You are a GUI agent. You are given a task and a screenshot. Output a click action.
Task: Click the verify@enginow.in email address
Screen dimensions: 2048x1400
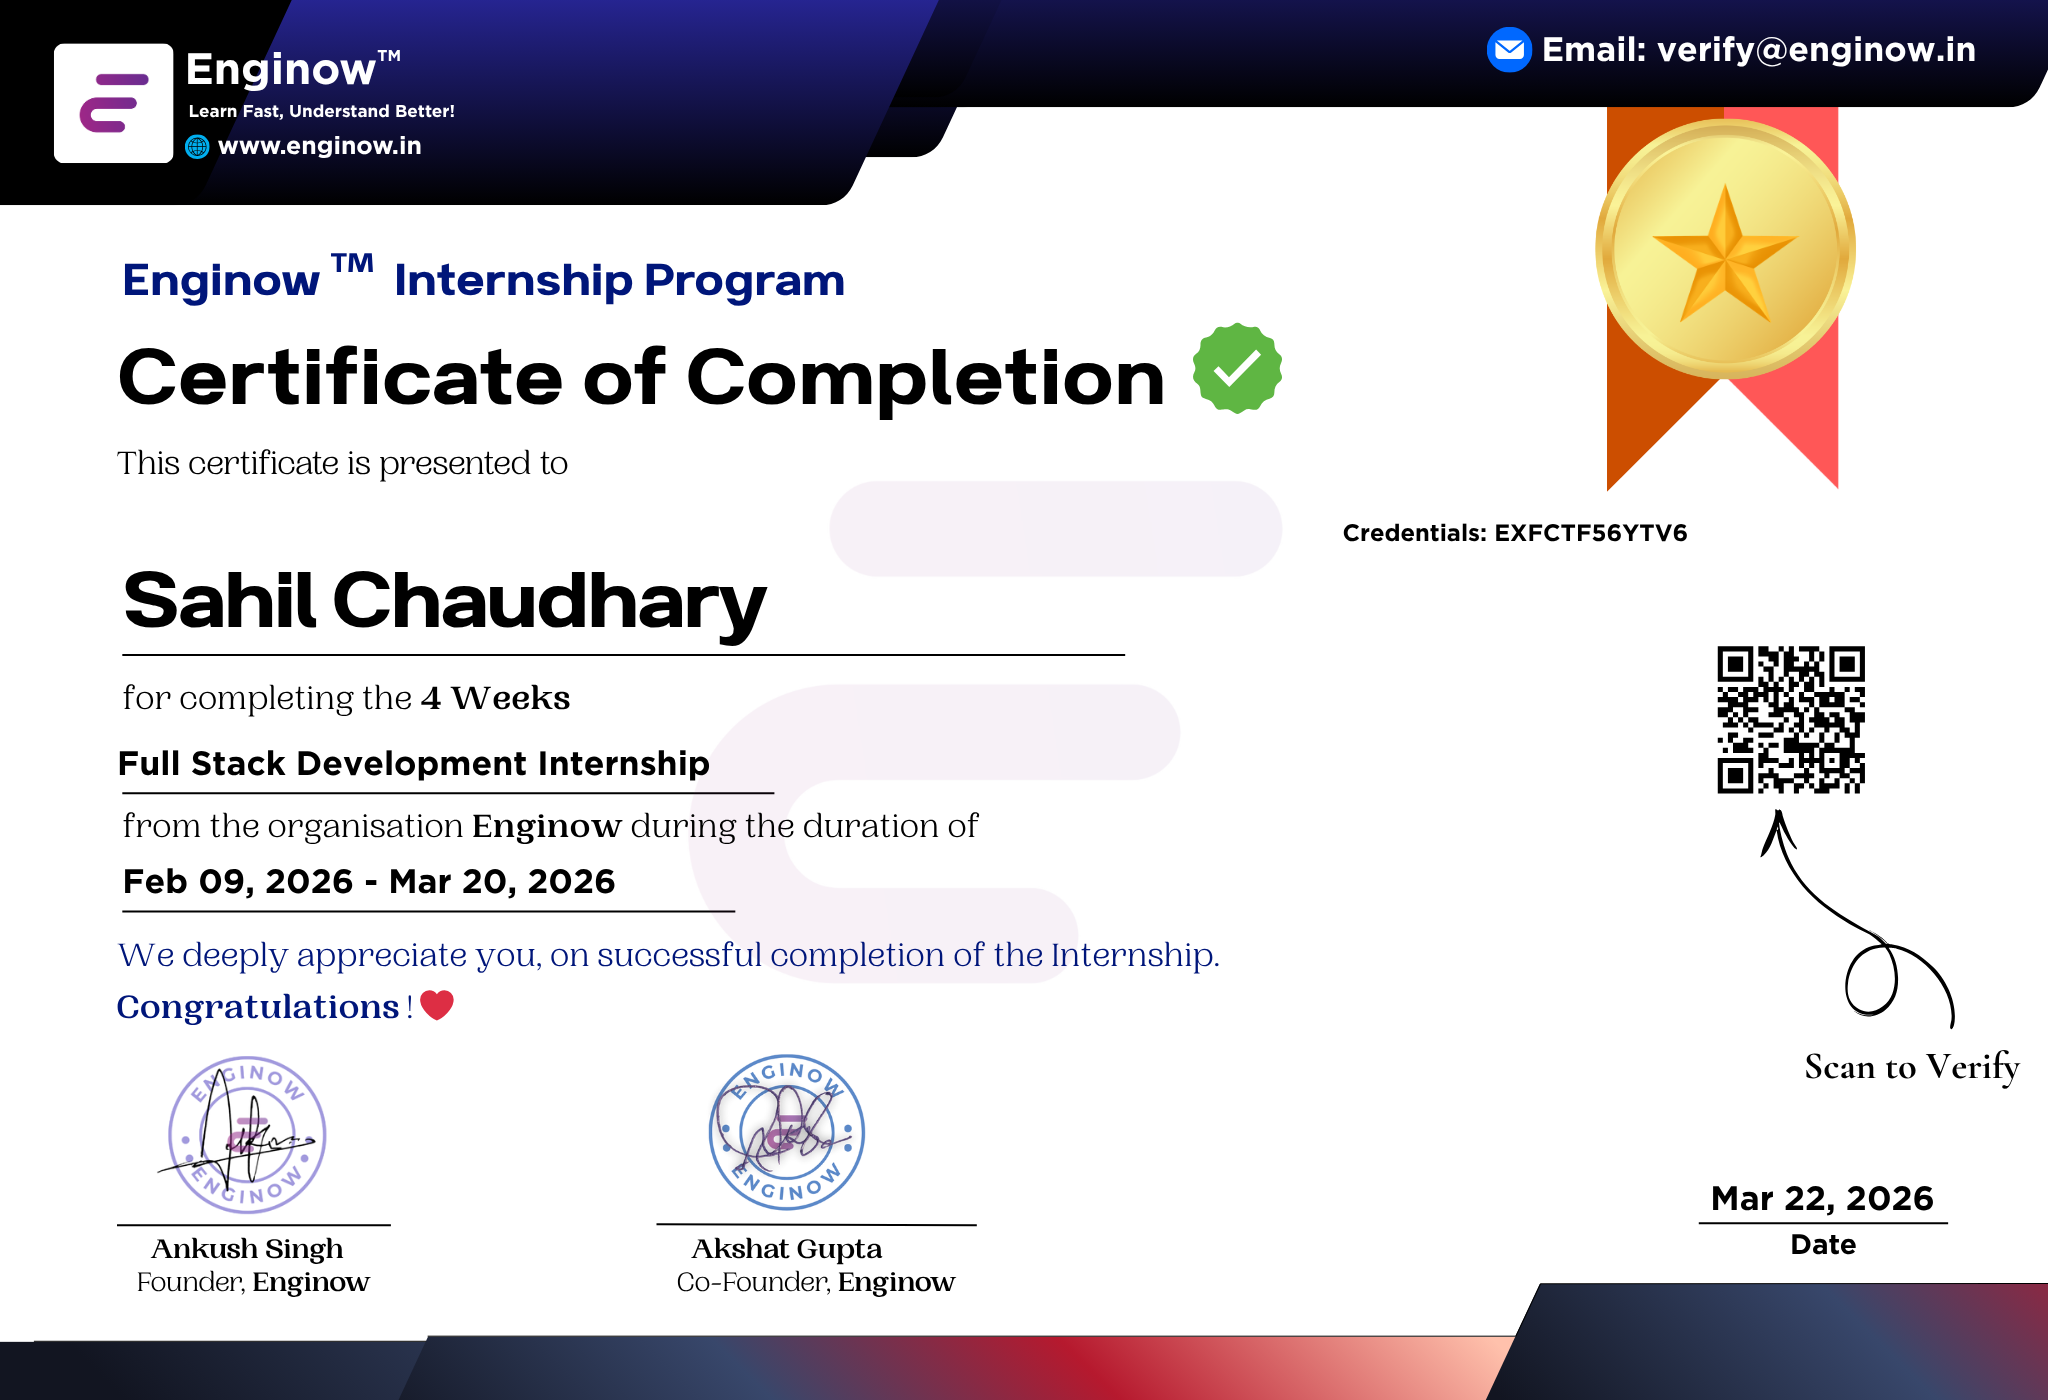1816,50
